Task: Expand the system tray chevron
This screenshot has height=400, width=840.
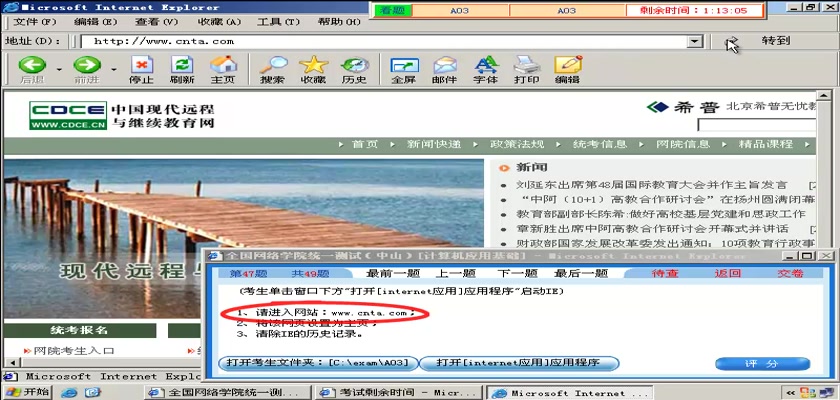Action: [x=790, y=393]
